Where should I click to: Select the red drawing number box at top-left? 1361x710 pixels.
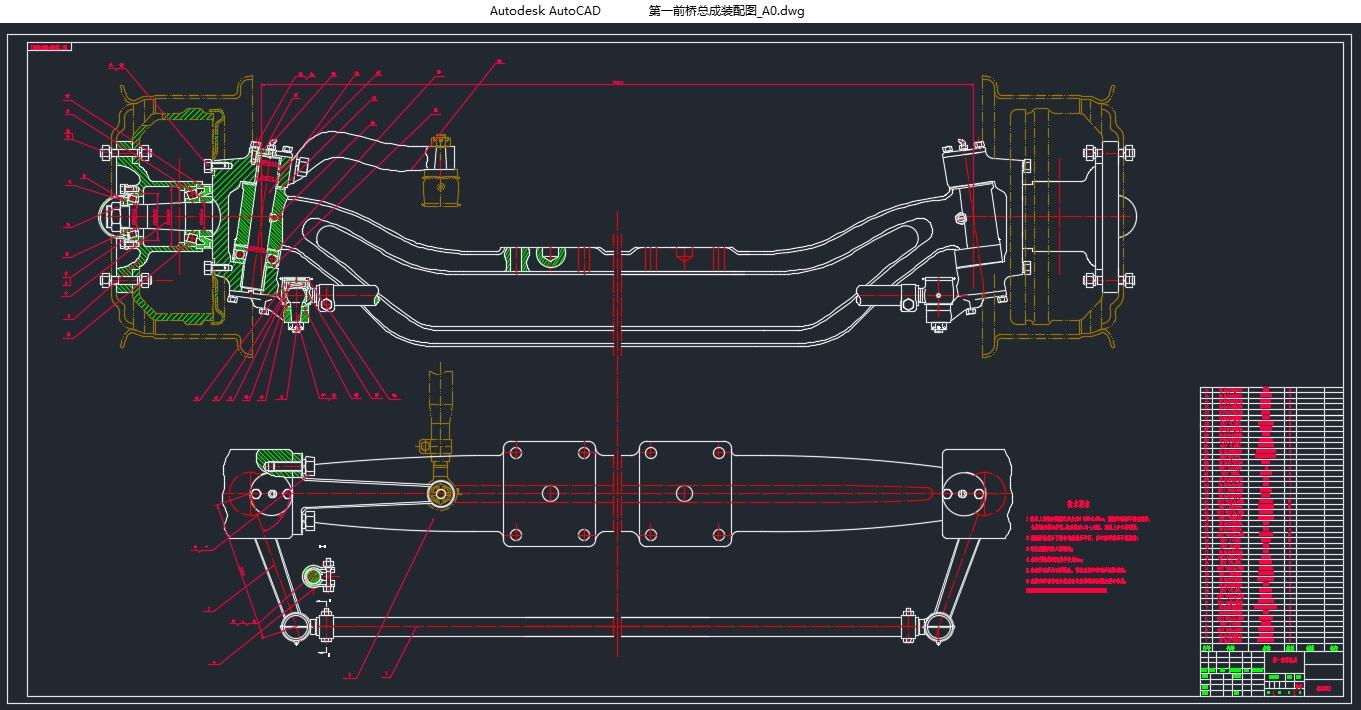[x=50, y=47]
